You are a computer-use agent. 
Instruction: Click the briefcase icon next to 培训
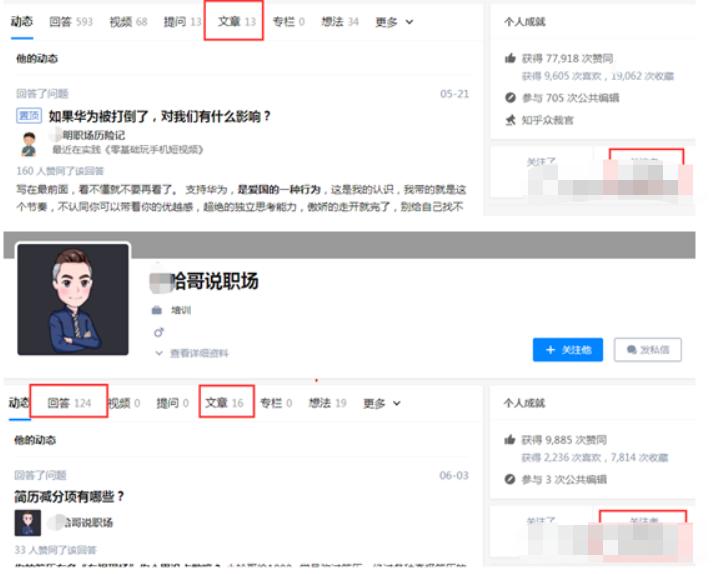(157, 310)
